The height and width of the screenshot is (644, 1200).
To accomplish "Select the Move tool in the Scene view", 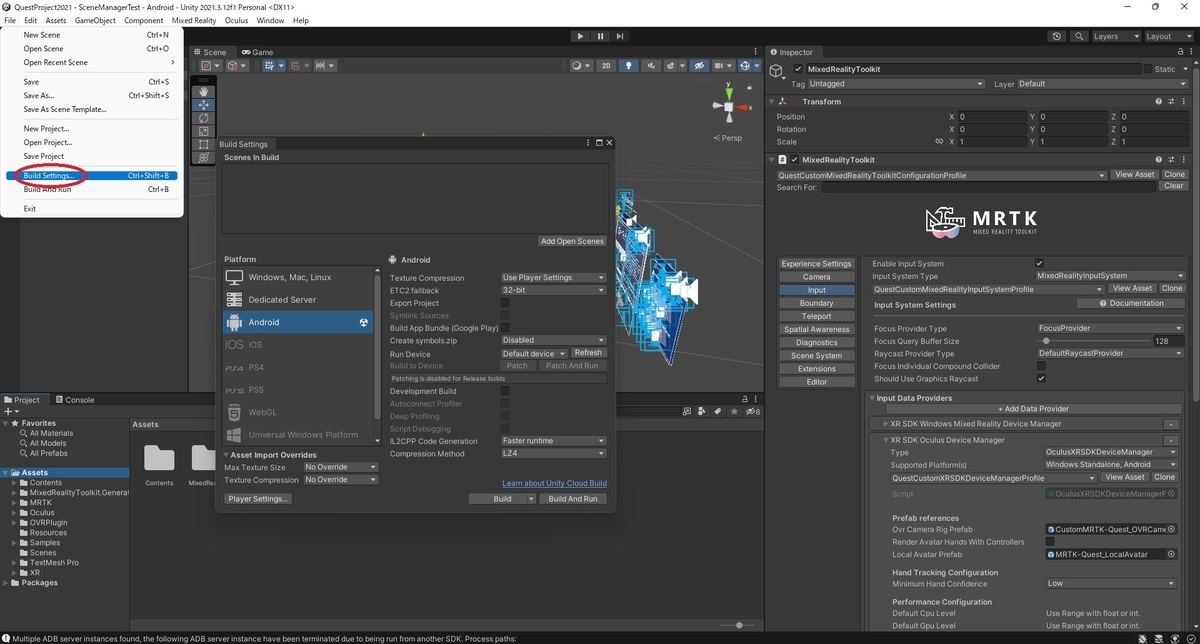I will tap(204, 104).
